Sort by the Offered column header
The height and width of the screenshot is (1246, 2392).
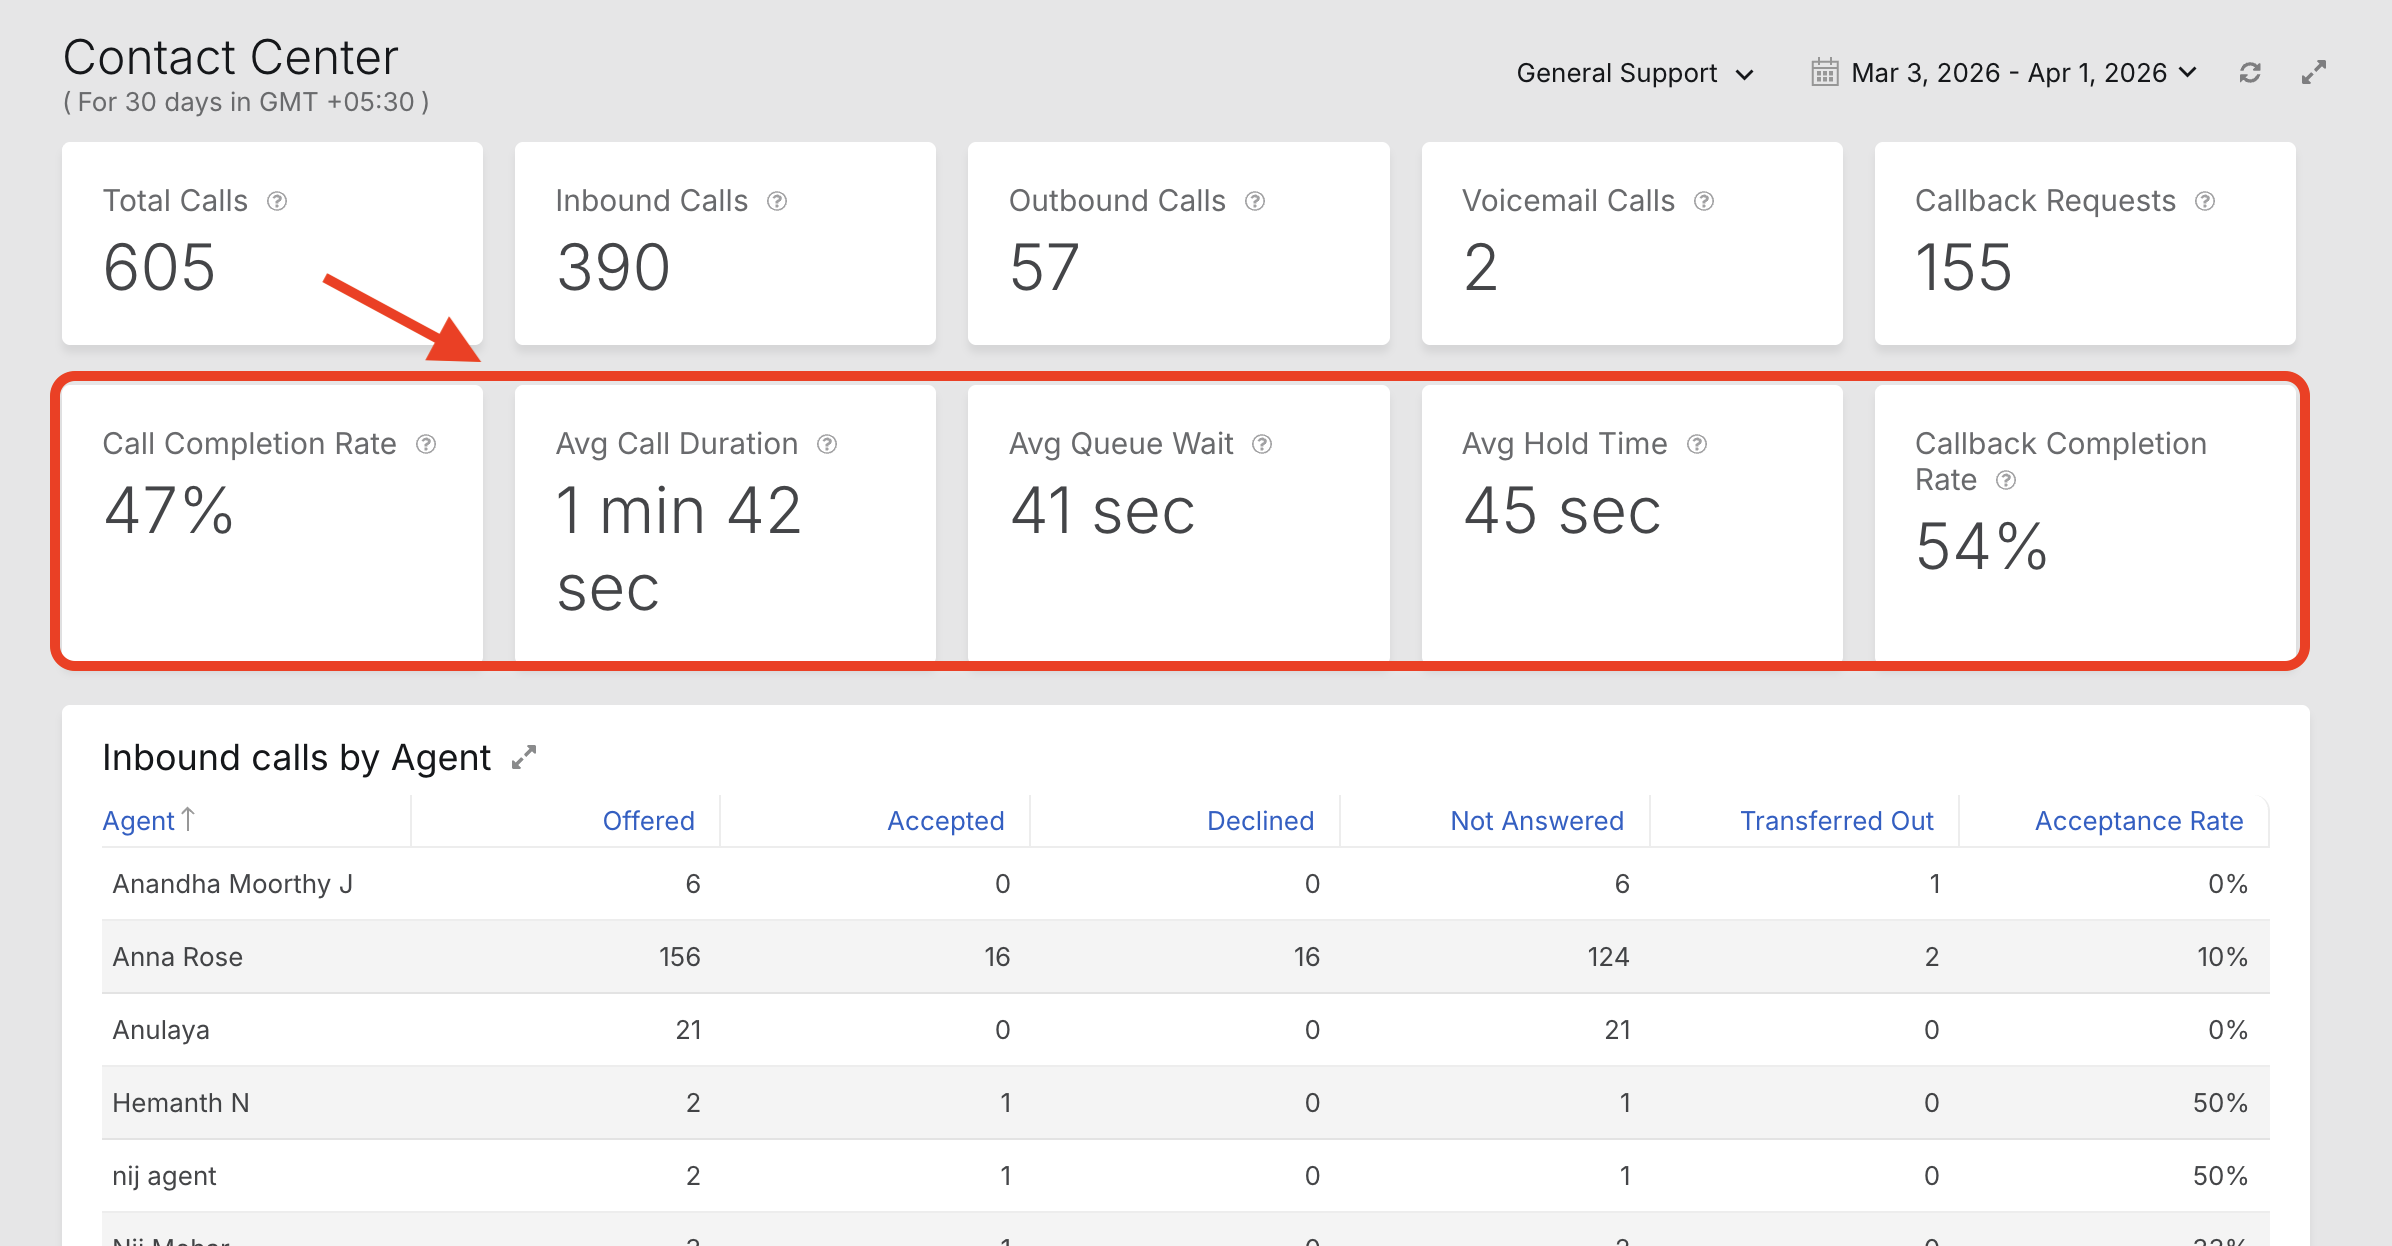point(648,821)
